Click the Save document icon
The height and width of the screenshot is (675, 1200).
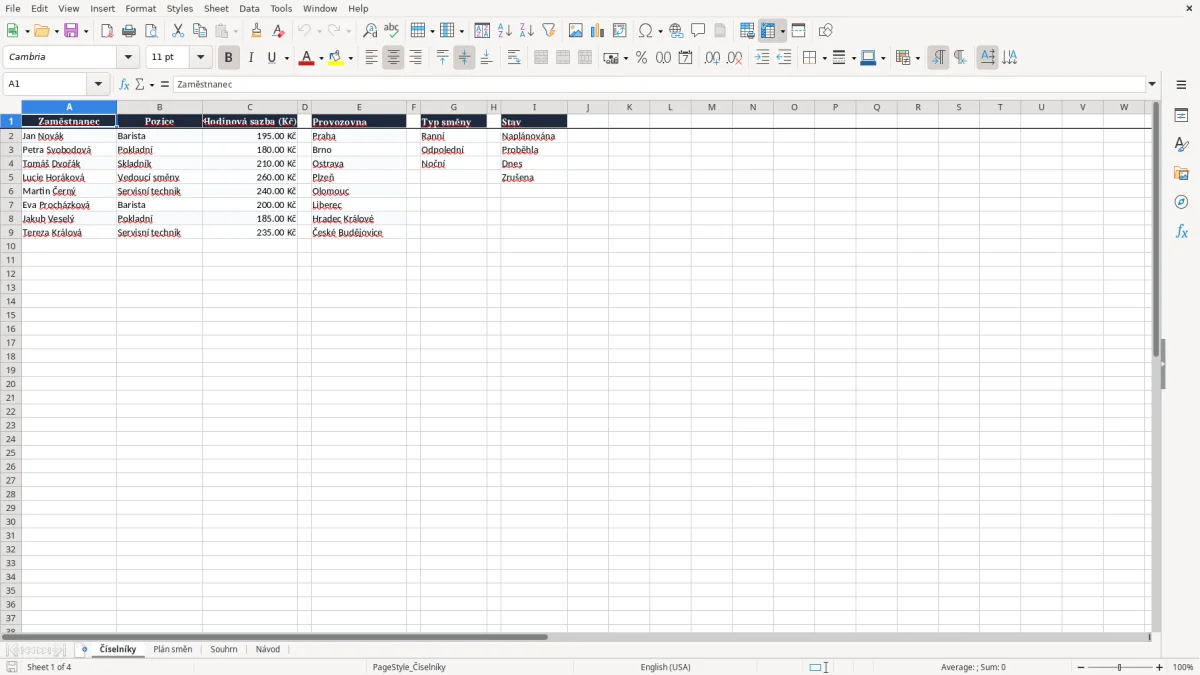point(71,31)
